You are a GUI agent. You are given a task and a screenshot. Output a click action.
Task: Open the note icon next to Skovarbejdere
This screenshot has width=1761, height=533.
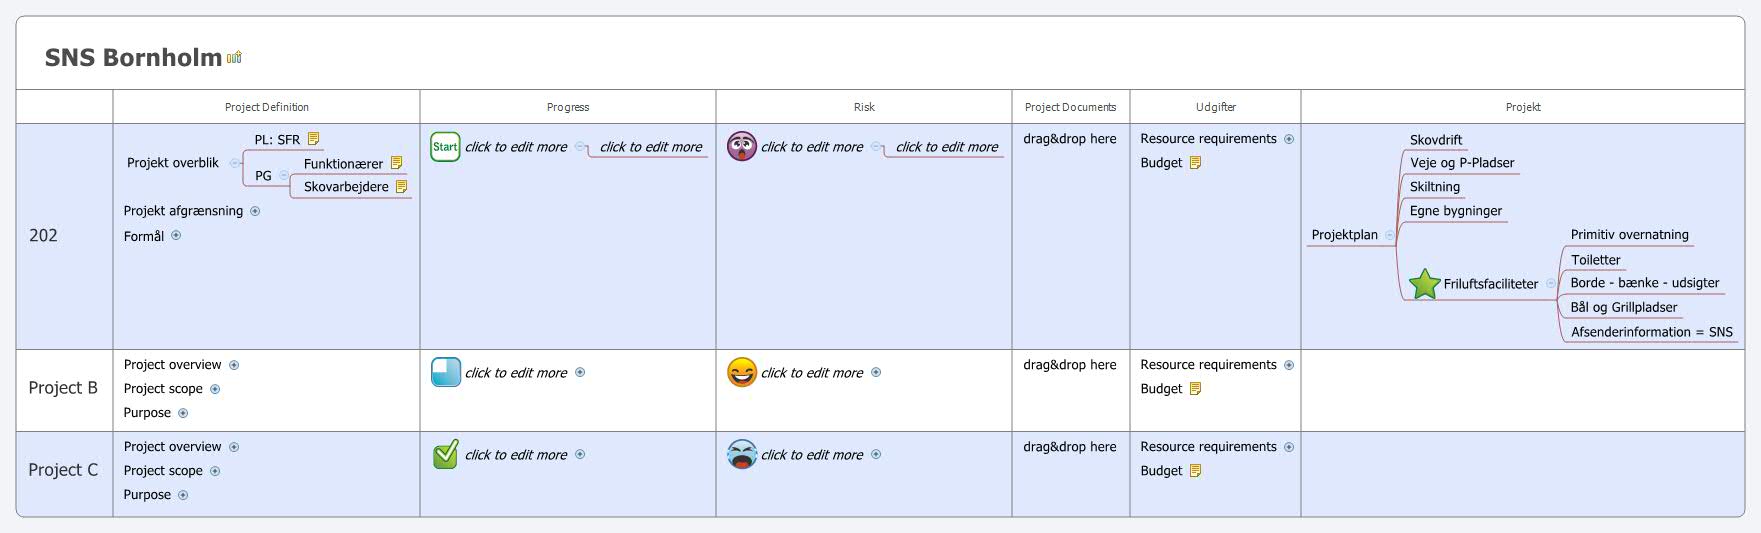[401, 186]
